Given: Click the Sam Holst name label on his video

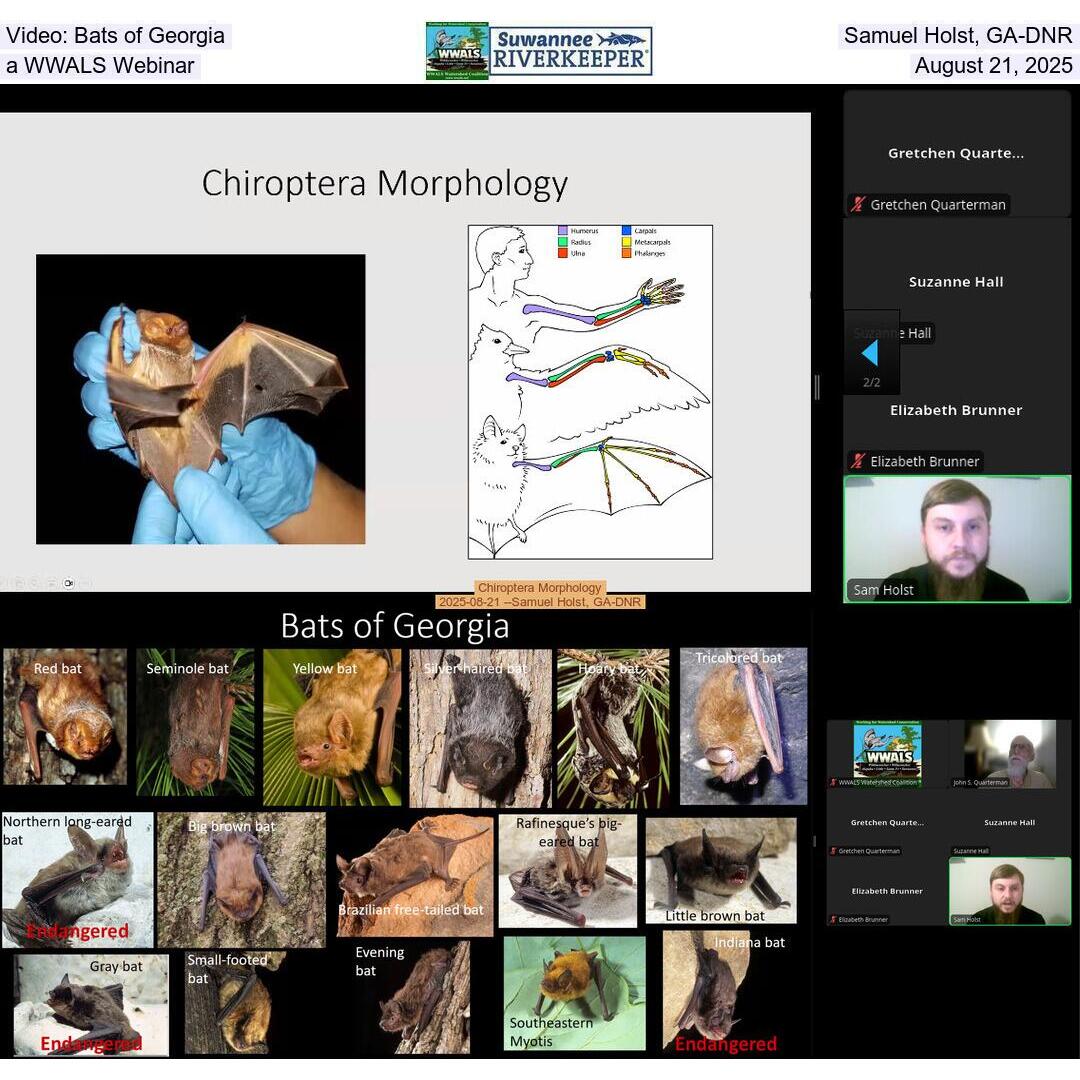Looking at the screenshot, I should click(x=884, y=590).
